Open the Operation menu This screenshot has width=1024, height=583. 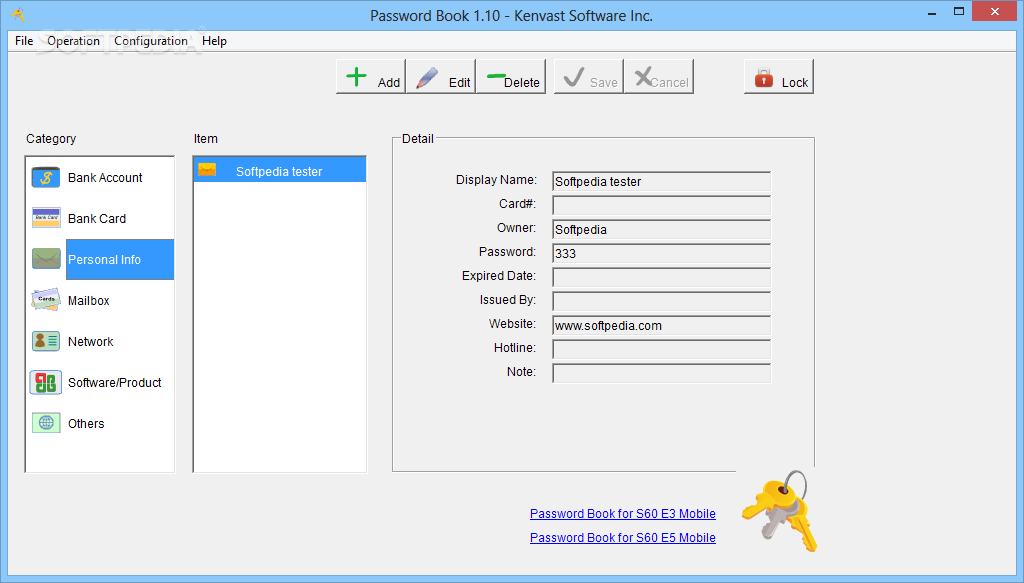tap(73, 41)
